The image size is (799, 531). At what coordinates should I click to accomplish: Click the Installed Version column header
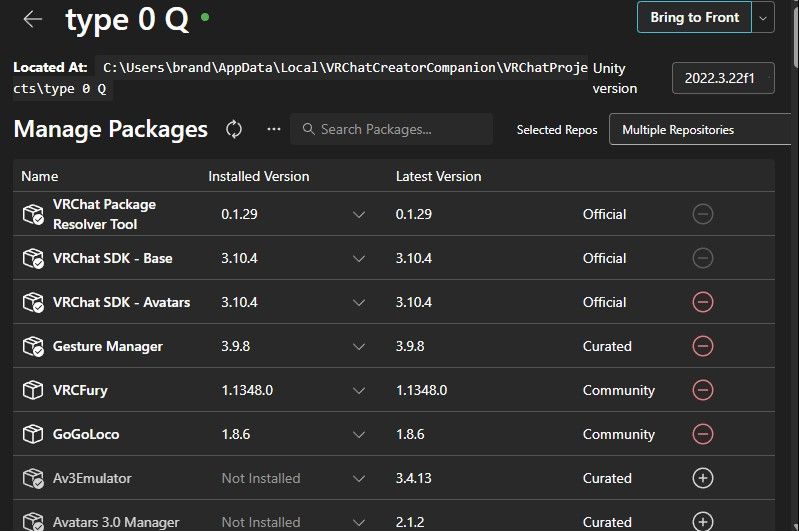[259, 176]
